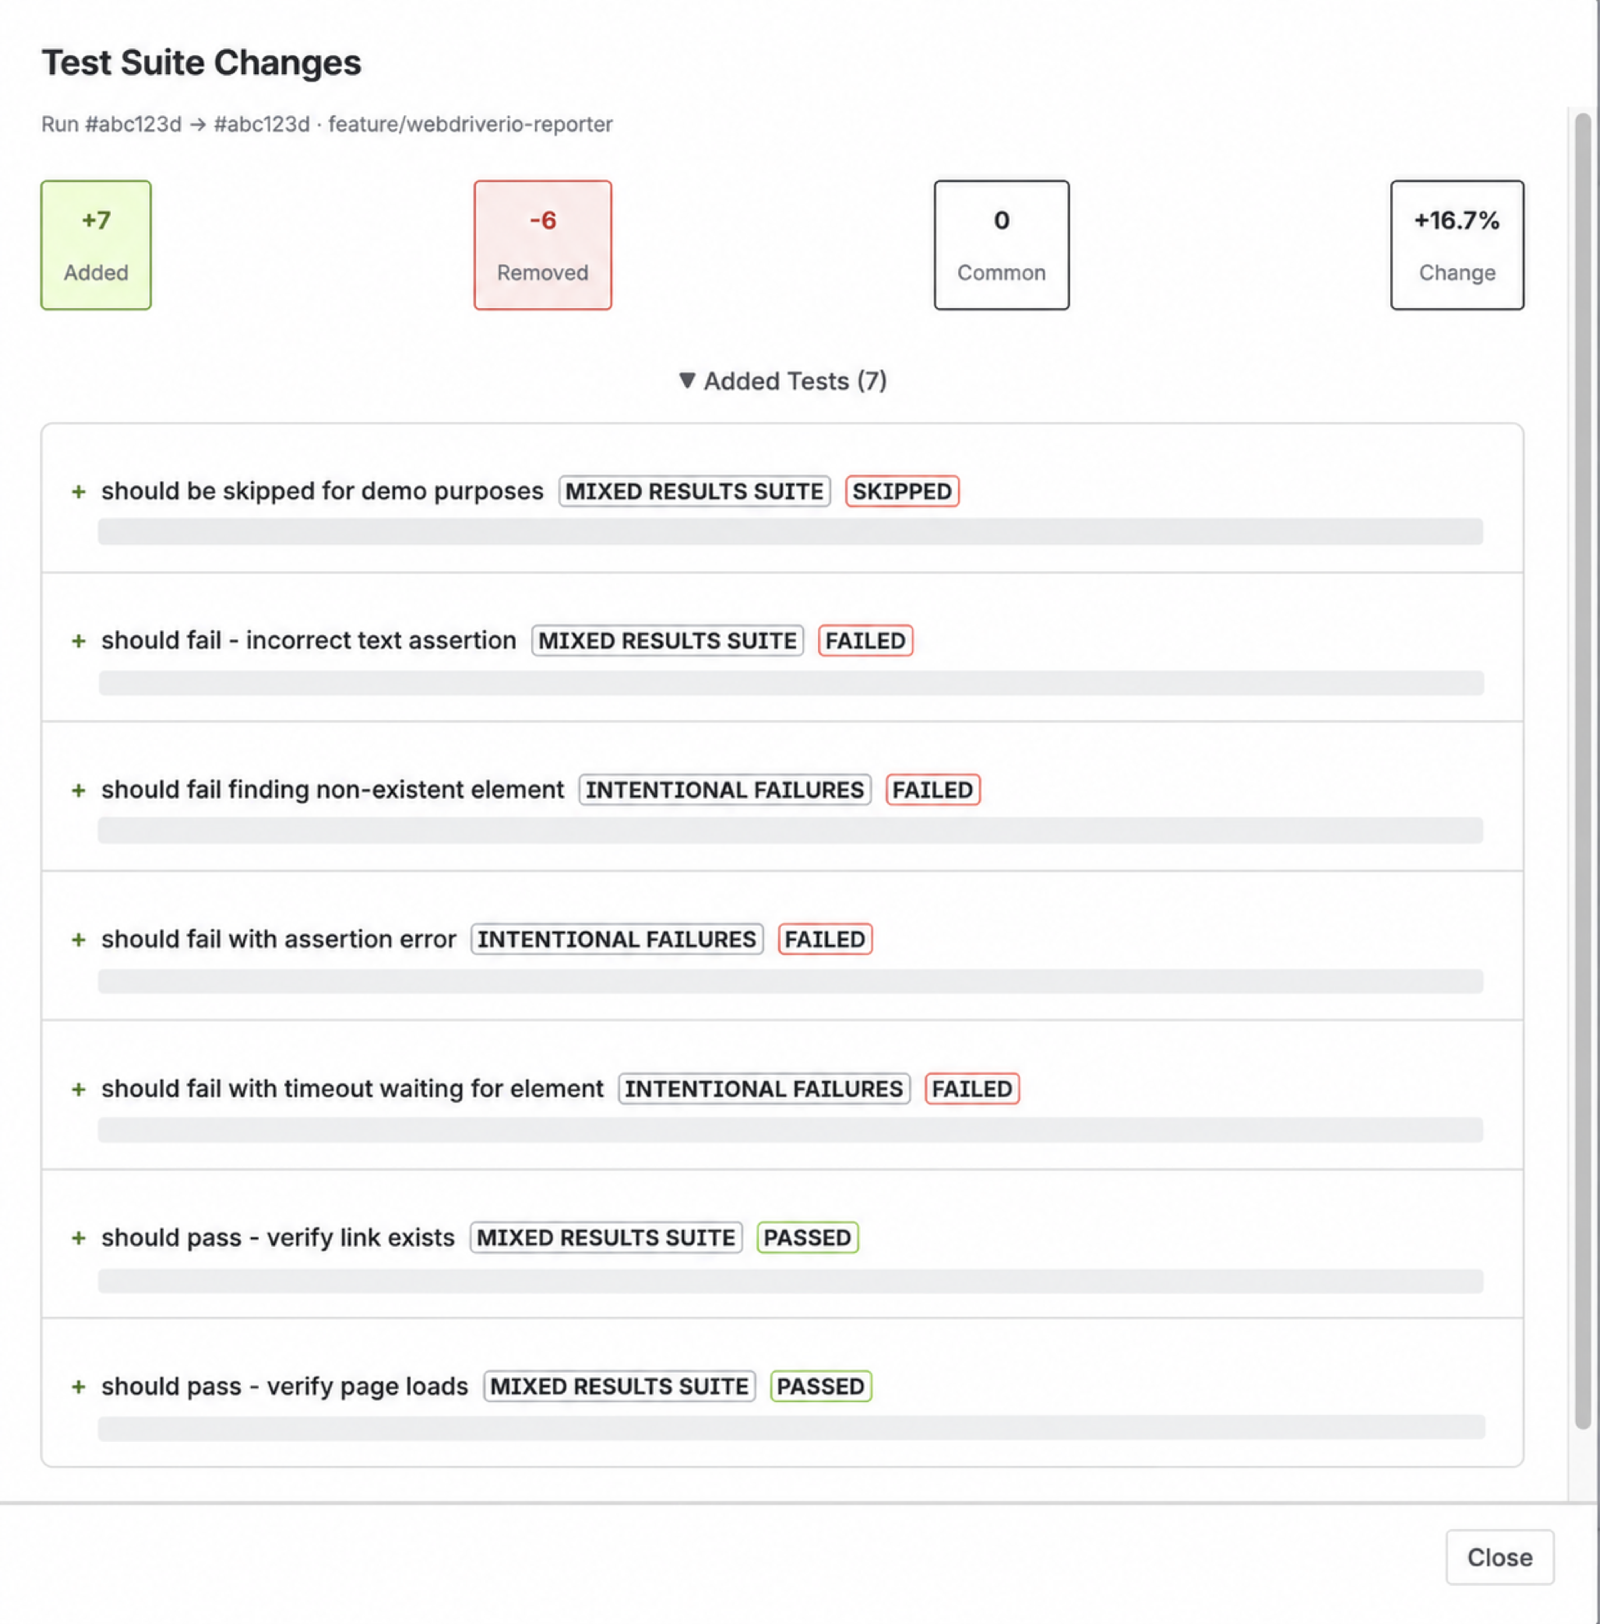Click plus icon beside 'should fail - incorrect text assertion'

tap(78, 641)
